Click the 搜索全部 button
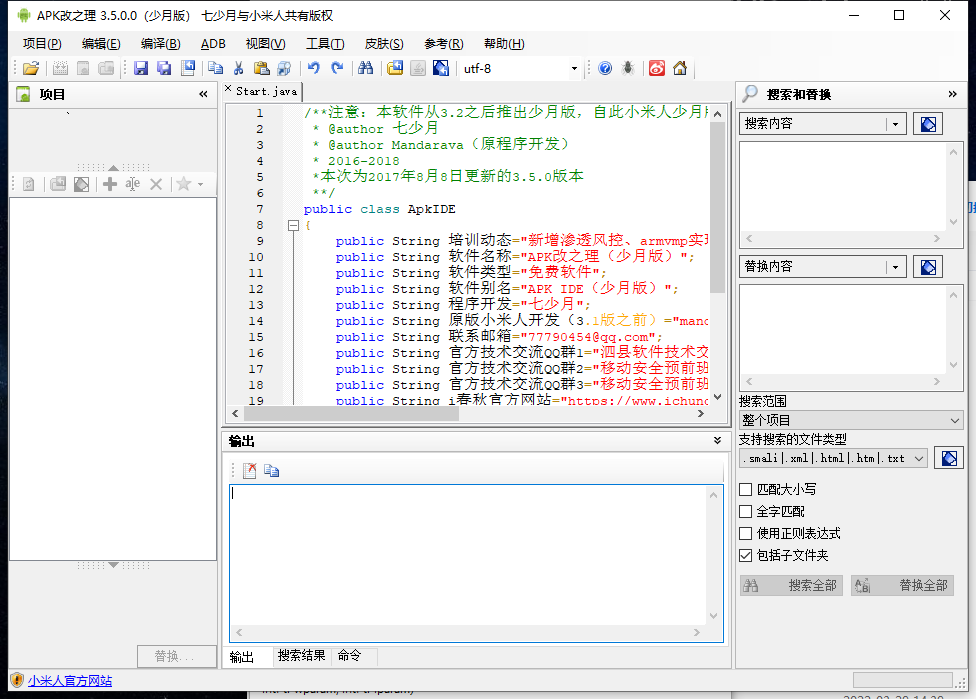976x699 pixels. coord(791,586)
